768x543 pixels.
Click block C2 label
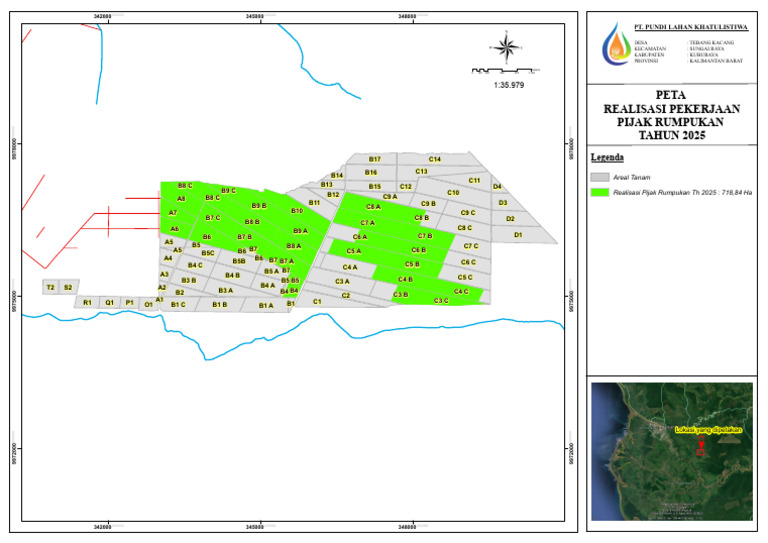pos(346,295)
